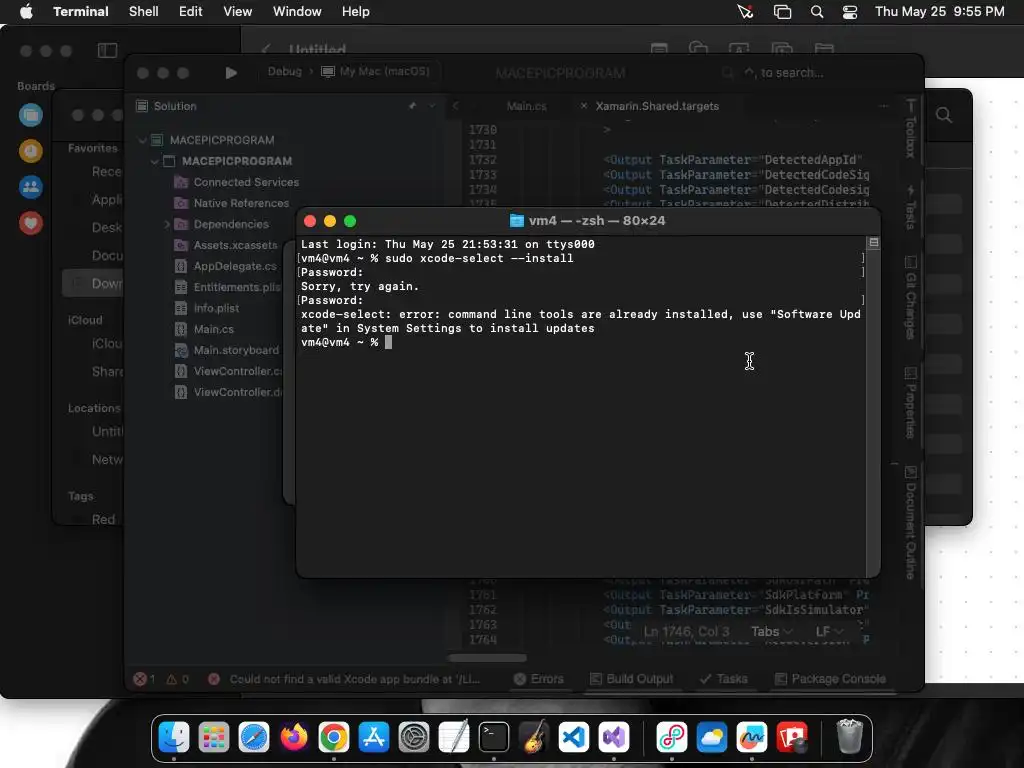The width and height of the screenshot is (1024, 768).
Task: Launch GarageBand from the dock
Action: 534,738
